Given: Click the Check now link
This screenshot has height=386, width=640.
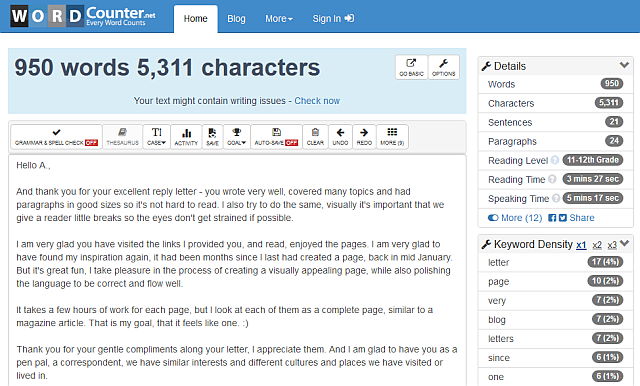Looking at the screenshot, I should tap(317, 101).
